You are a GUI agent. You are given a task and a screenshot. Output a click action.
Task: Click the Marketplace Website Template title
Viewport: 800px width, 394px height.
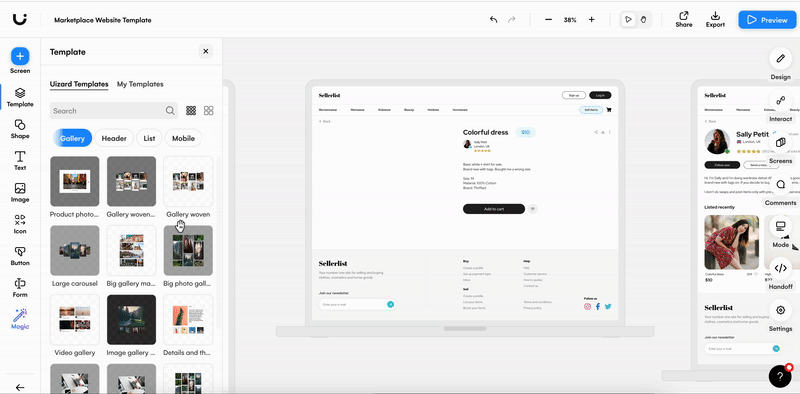(103, 20)
